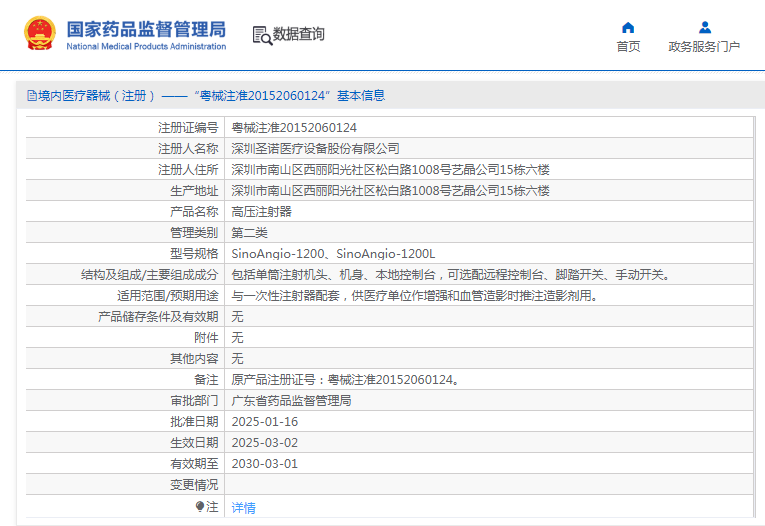This screenshot has height=526, width=765.
Task: Click the 产品储存条件及有效期 label
Action: pyautogui.click(x=158, y=317)
